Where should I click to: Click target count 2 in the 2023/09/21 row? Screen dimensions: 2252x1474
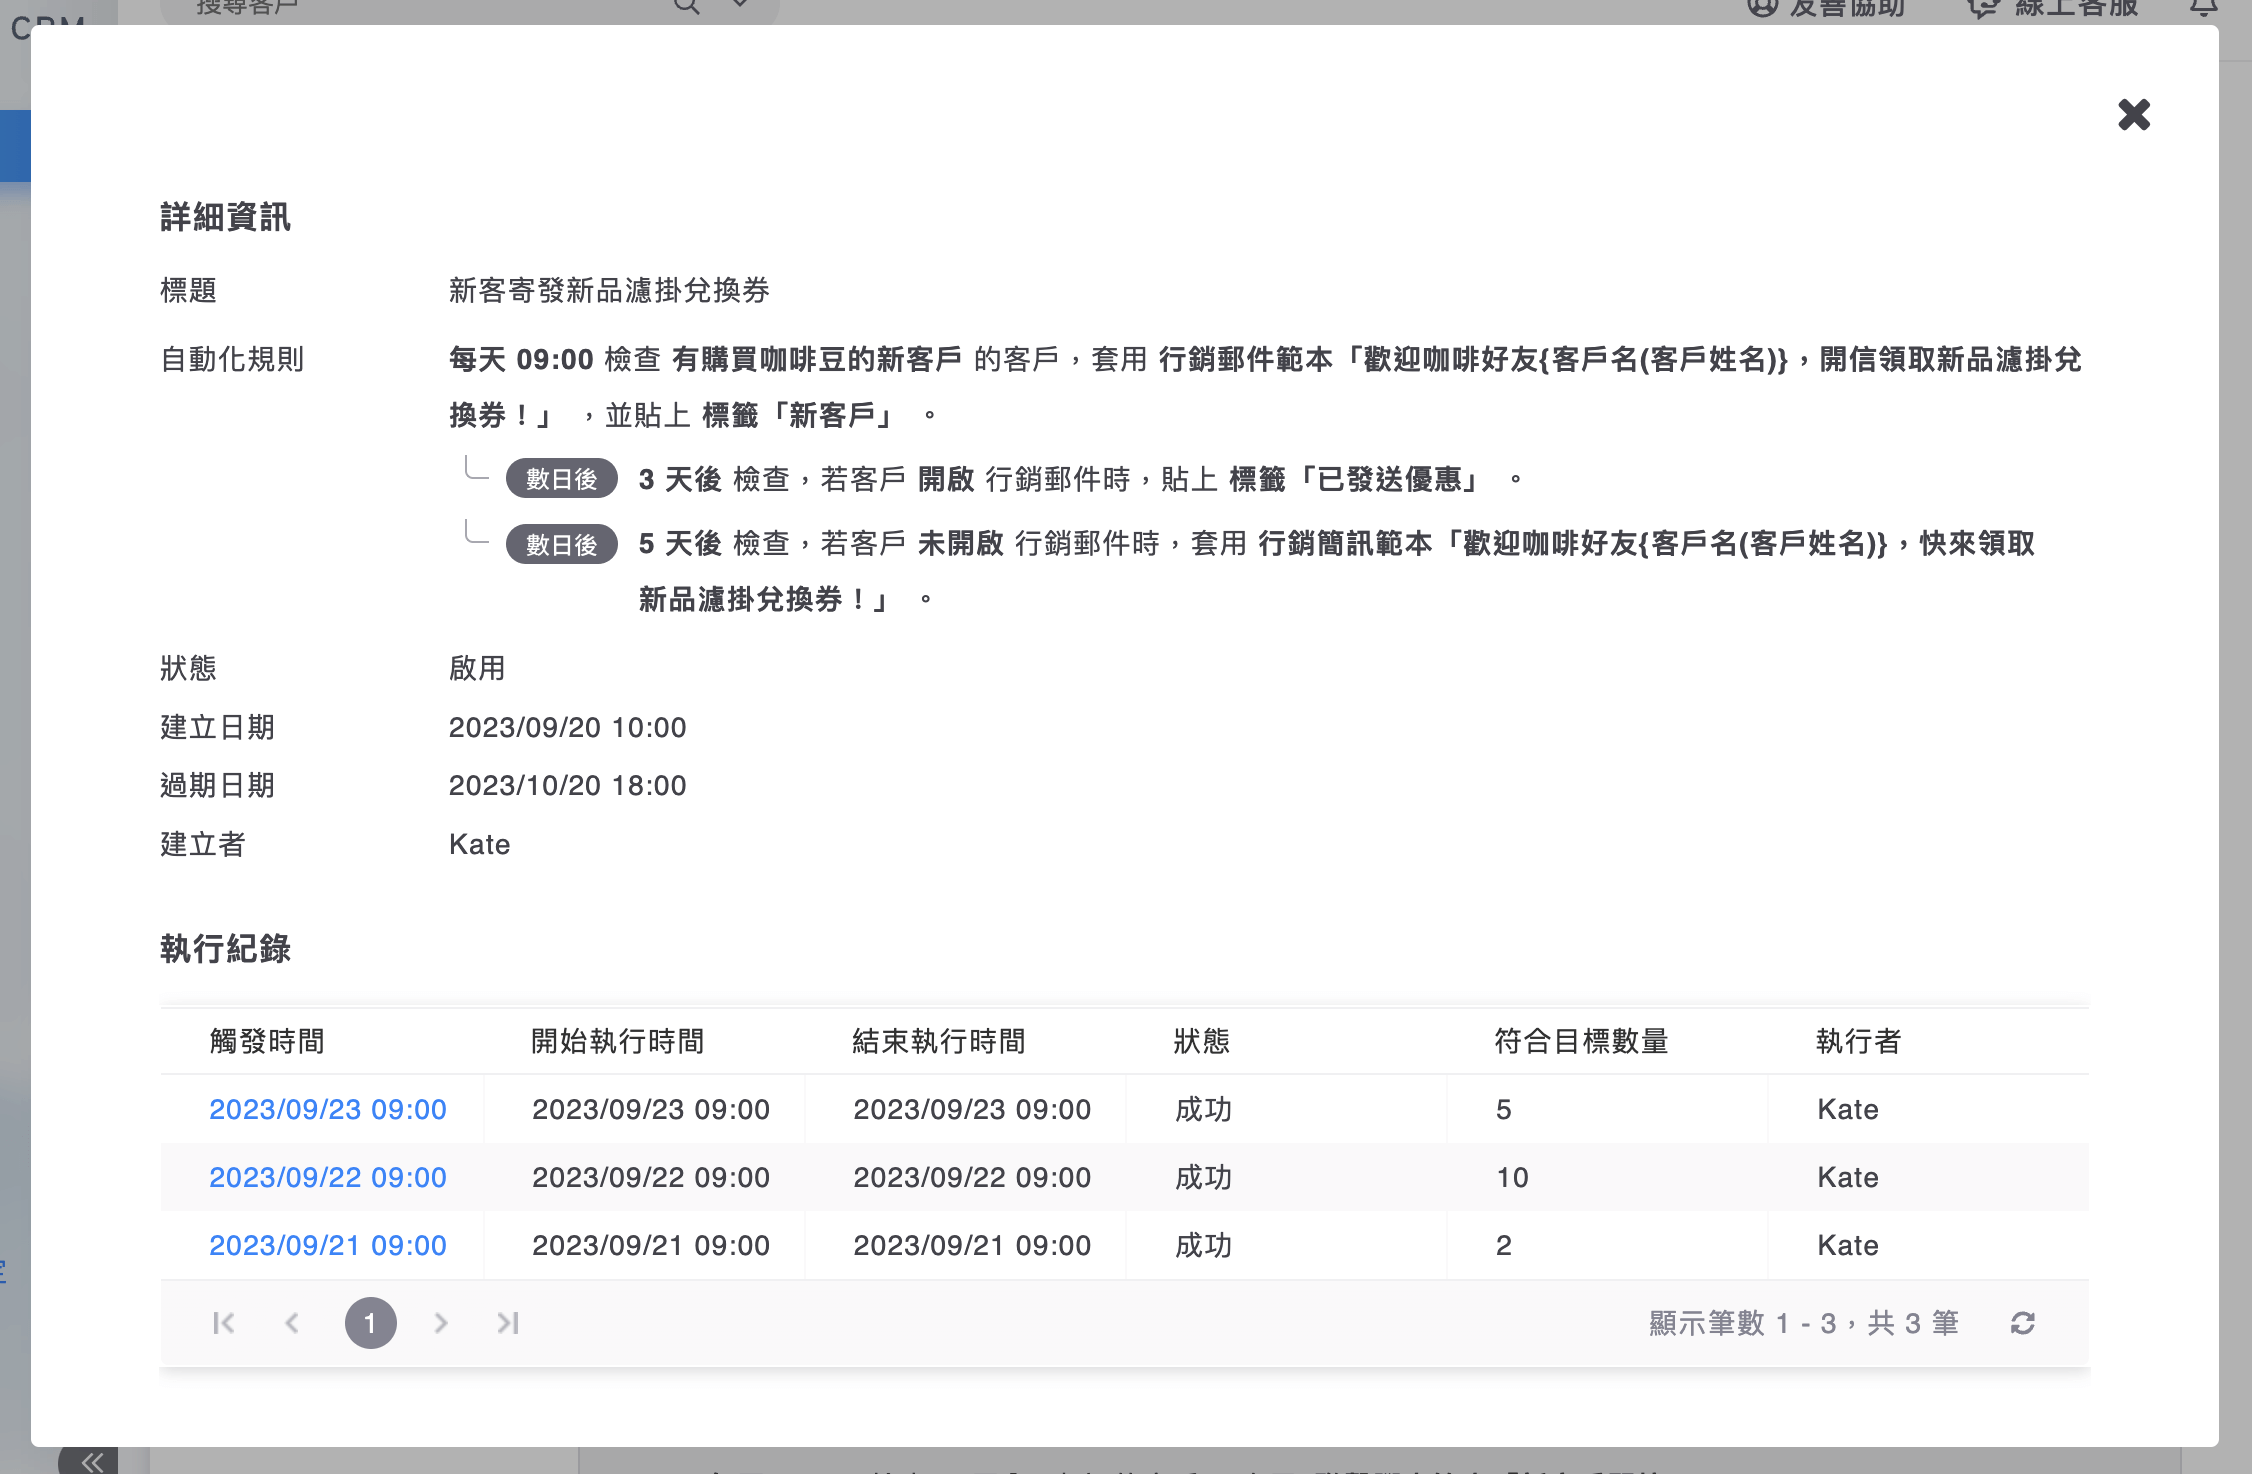(x=1504, y=1245)
